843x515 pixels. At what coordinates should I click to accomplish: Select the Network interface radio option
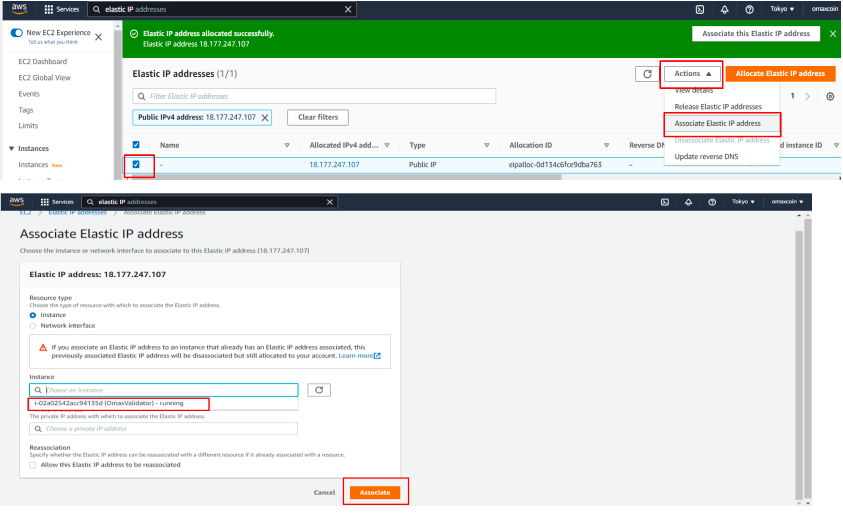[34, 325]
